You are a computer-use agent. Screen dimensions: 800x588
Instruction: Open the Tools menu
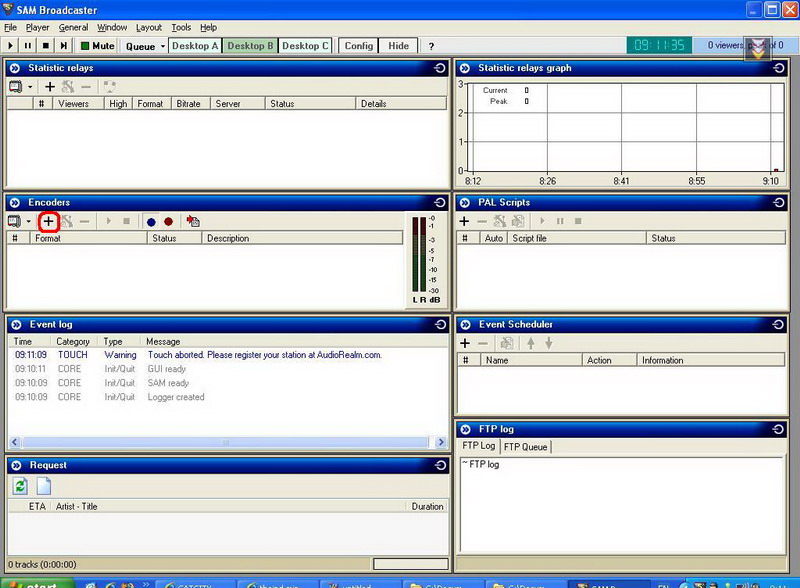pos(181,28)
